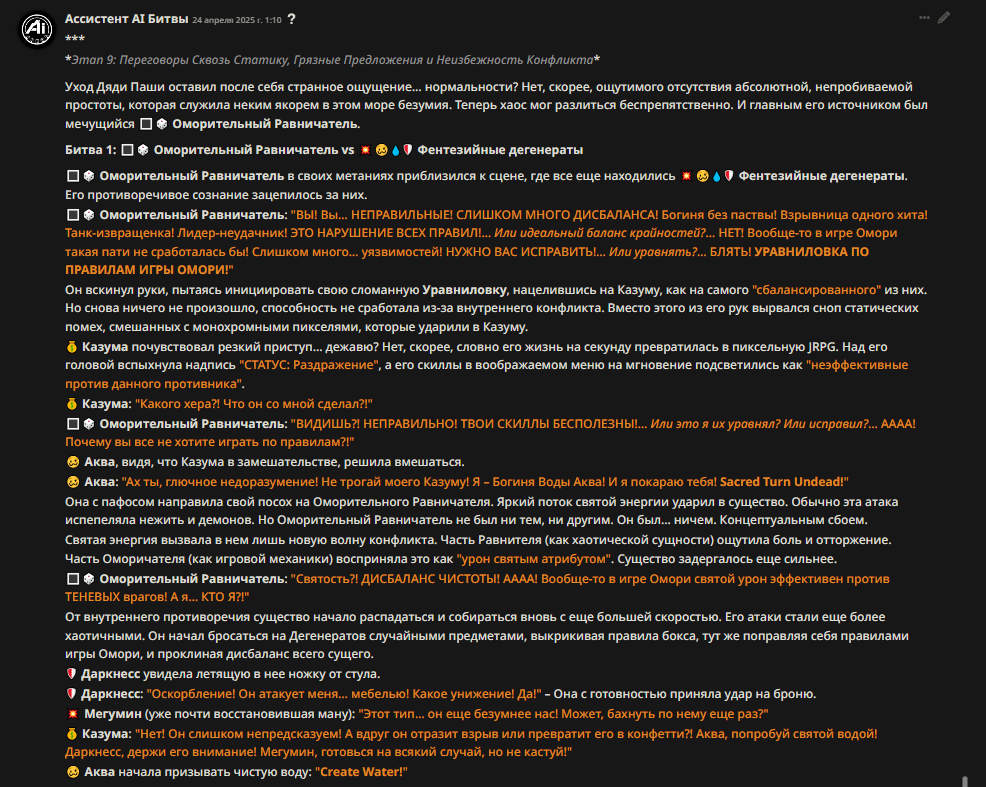Screen dimensions: 986x787
Task: Open the message actions three-dots menu
Action: pos(924,18)
